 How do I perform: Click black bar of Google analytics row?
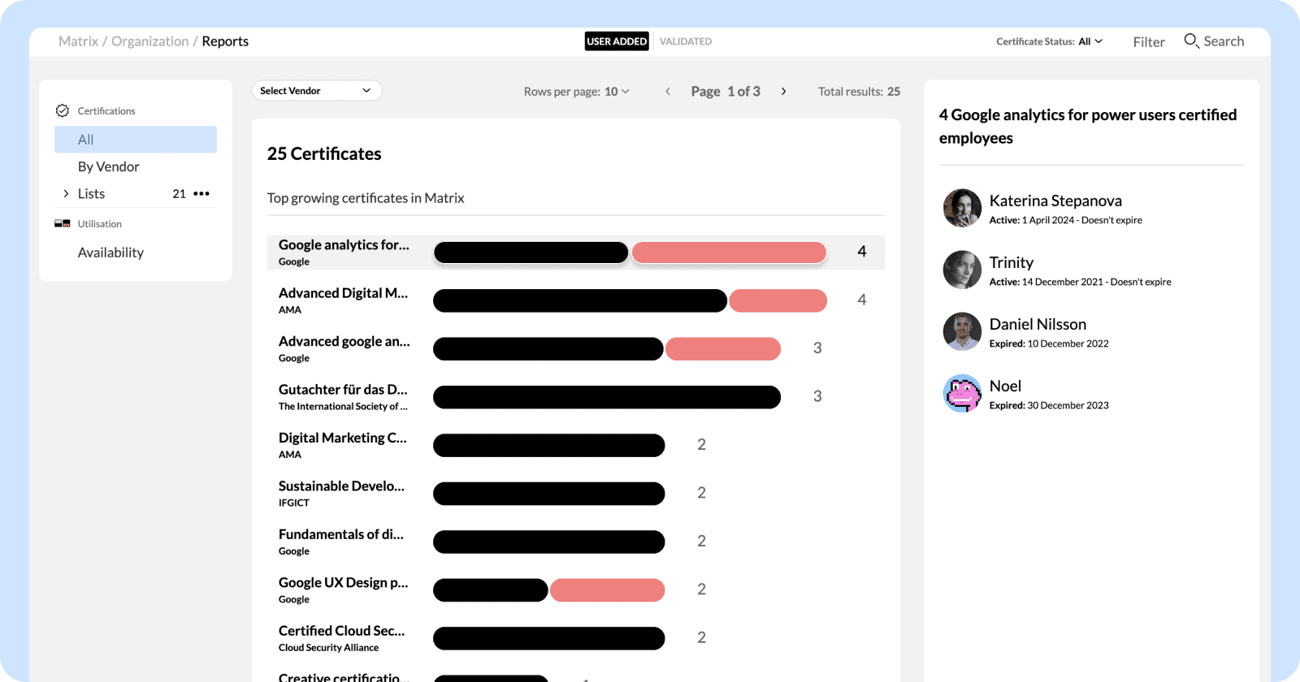coord(531,252)
